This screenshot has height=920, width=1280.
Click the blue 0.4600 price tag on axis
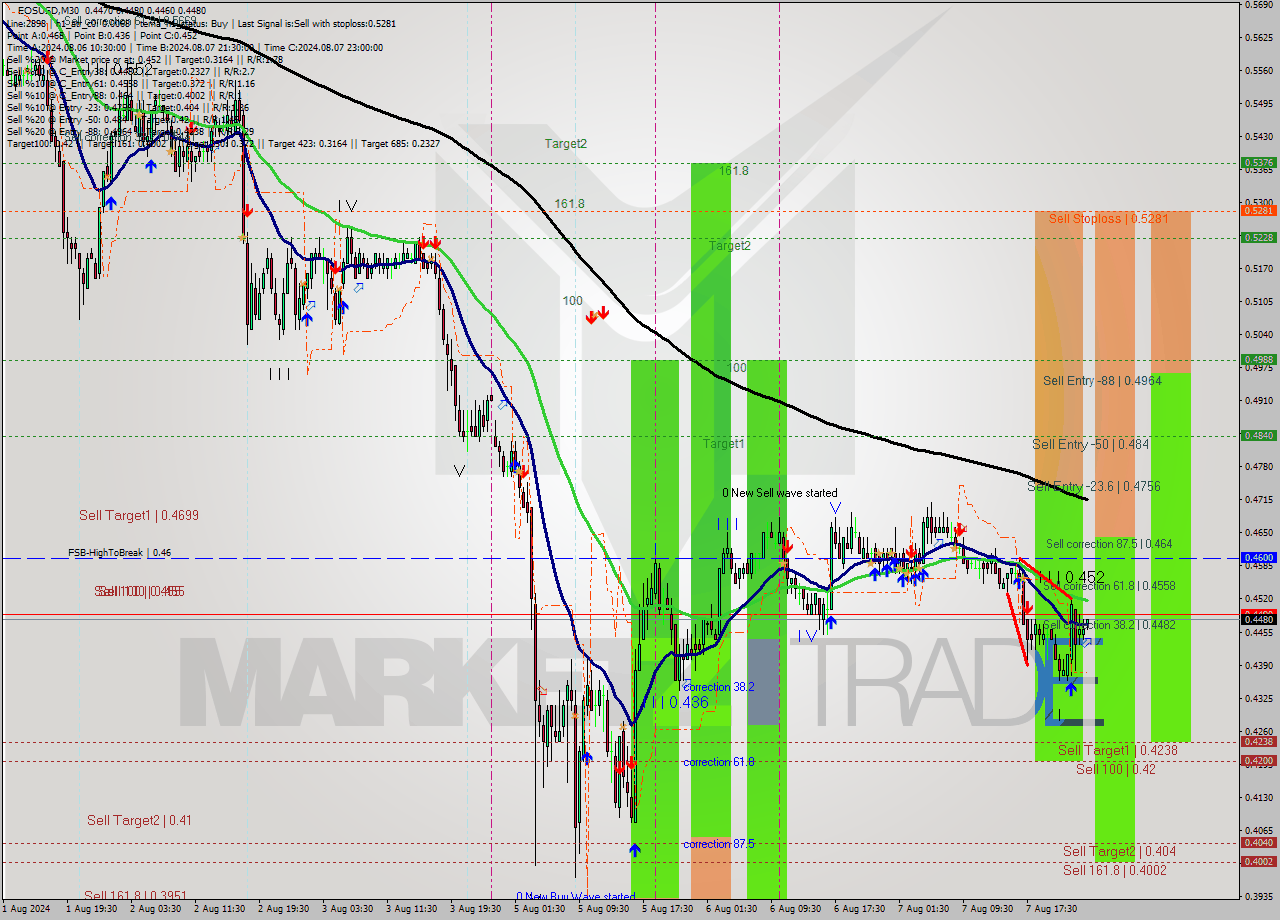(1257, 558)
